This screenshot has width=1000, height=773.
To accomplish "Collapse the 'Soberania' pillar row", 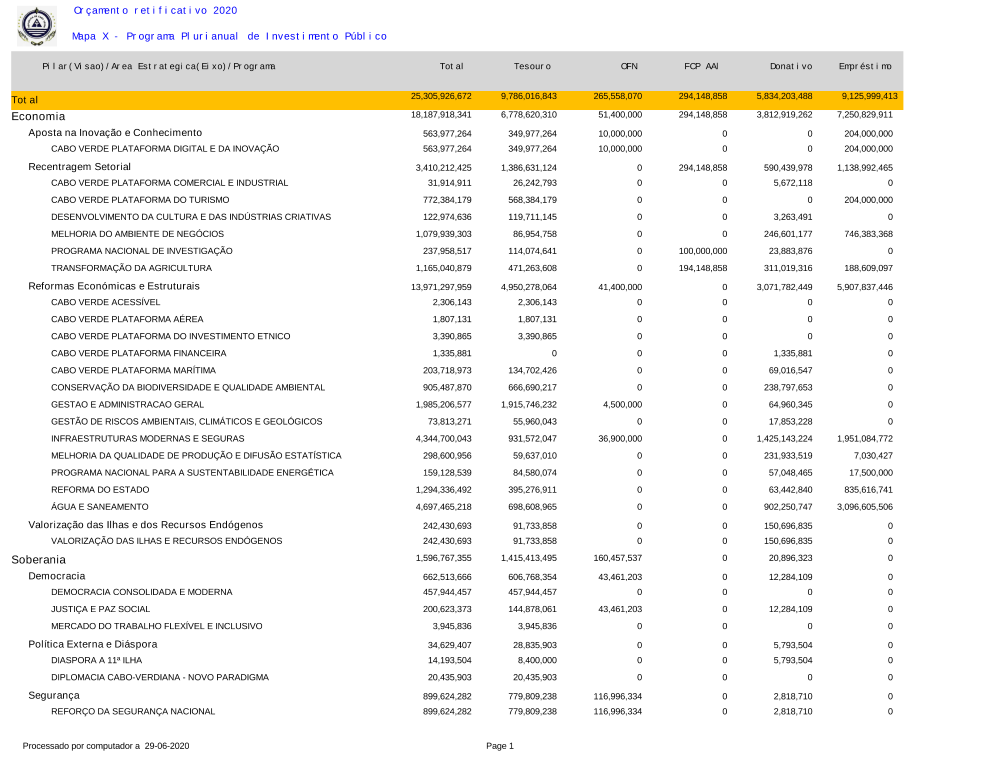I will [39, 560].
